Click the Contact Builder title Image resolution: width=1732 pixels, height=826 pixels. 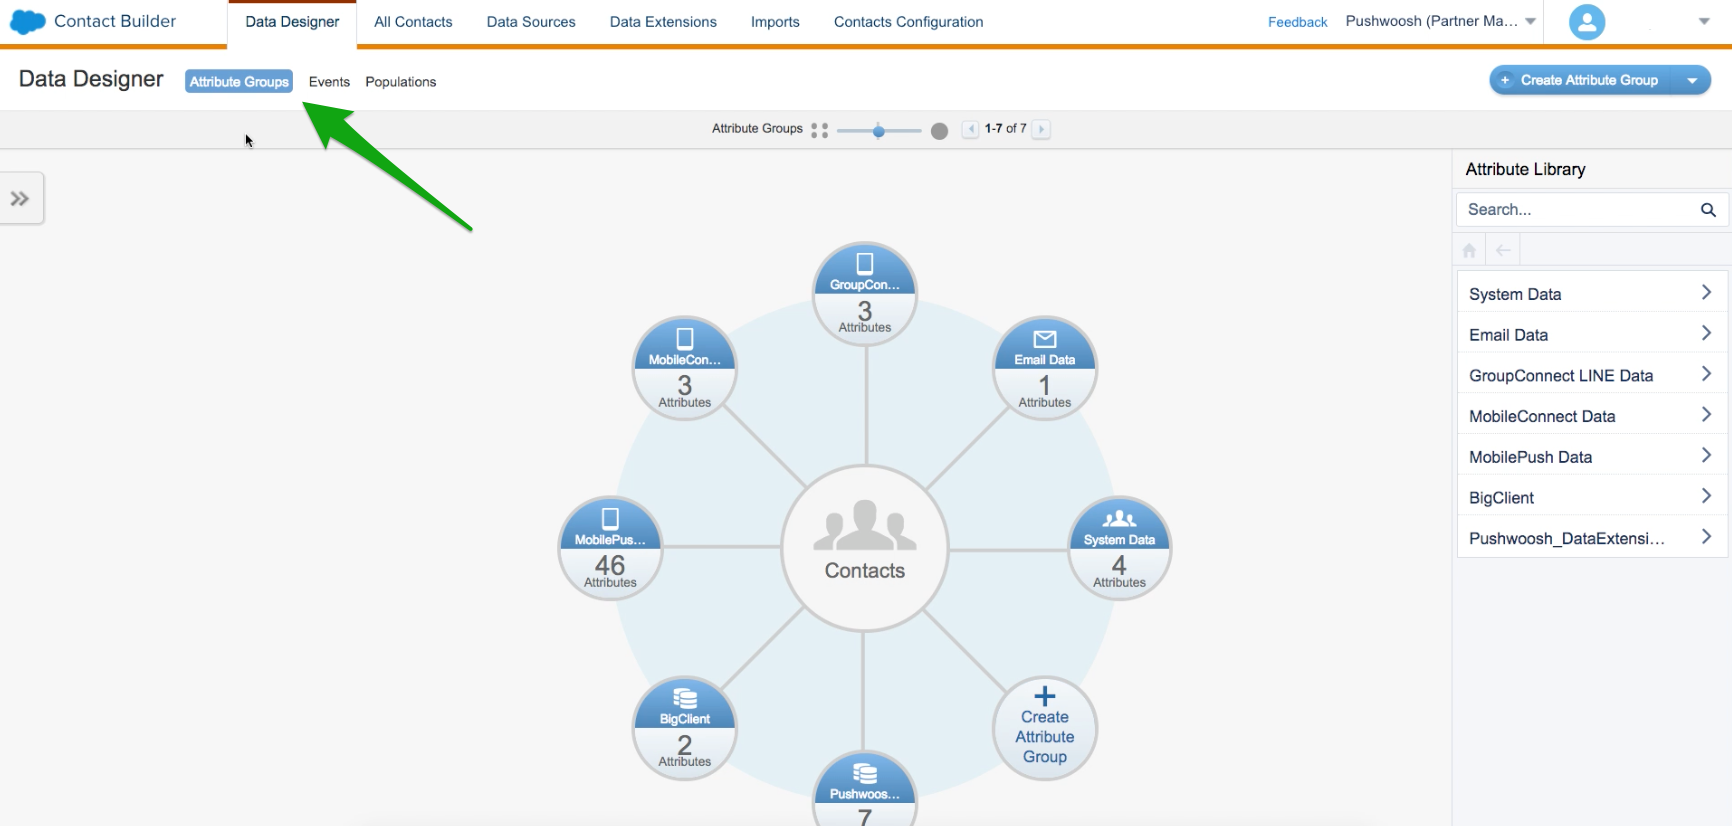tap(115, 21)
